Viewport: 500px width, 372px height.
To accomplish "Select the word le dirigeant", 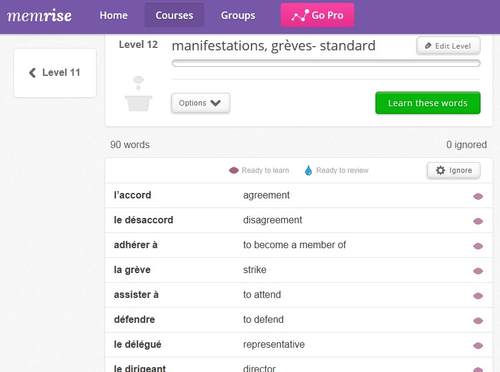I will click(x=140, y=368).
